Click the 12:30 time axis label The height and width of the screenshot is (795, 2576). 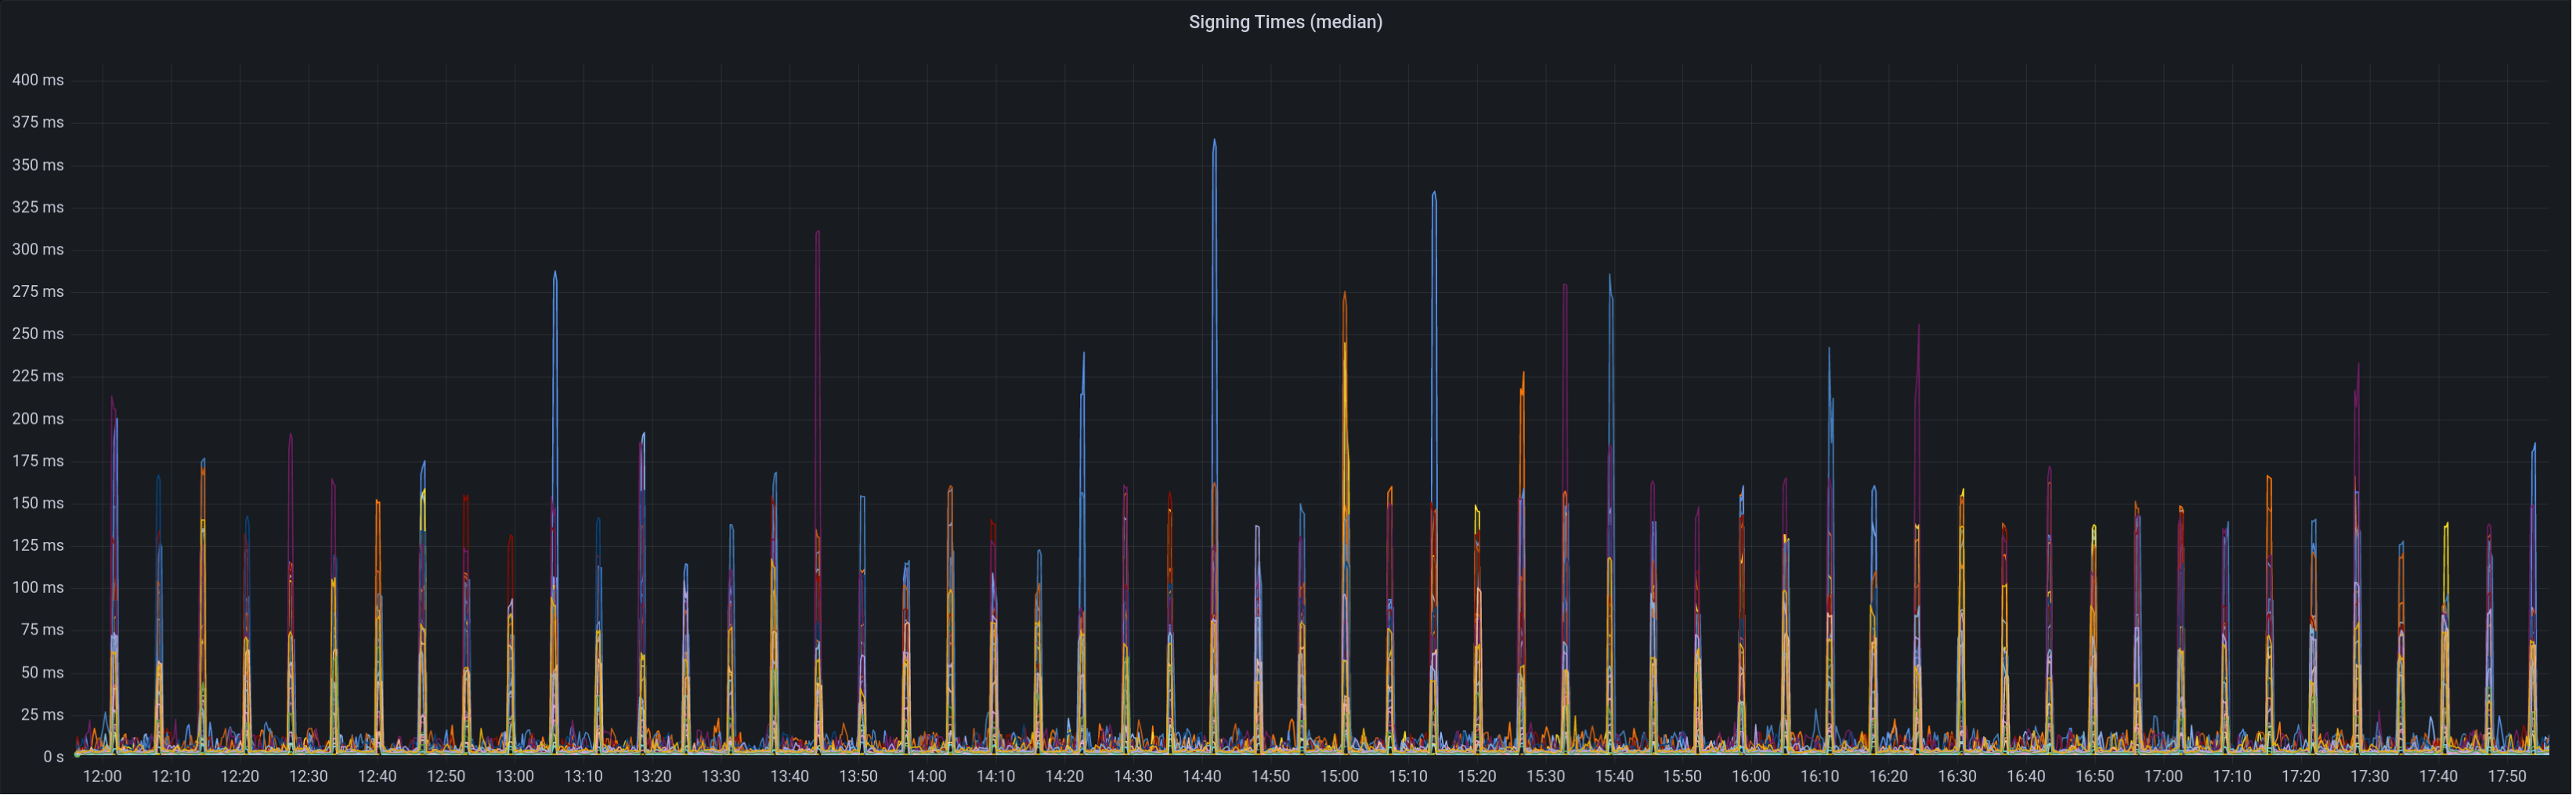point(308,776)
